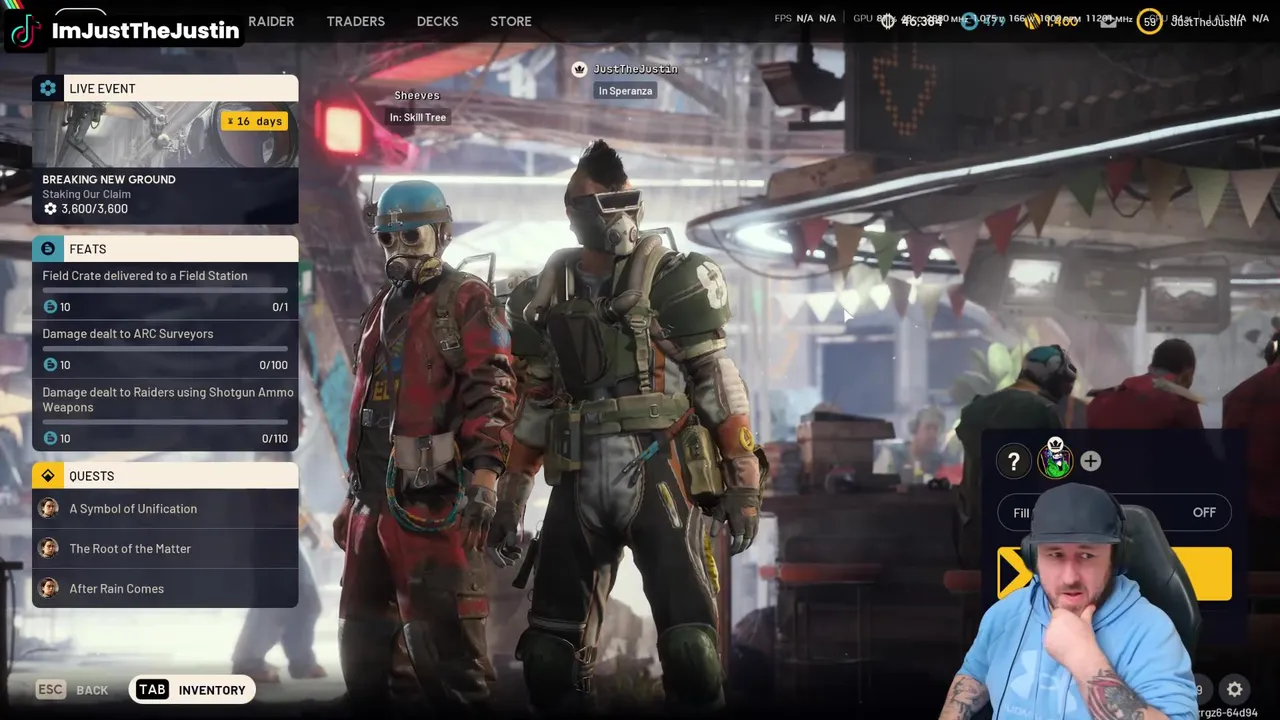Click the gold 1,400 currency icon
Screen dimensions: 1280x720
click(1030, 21)
